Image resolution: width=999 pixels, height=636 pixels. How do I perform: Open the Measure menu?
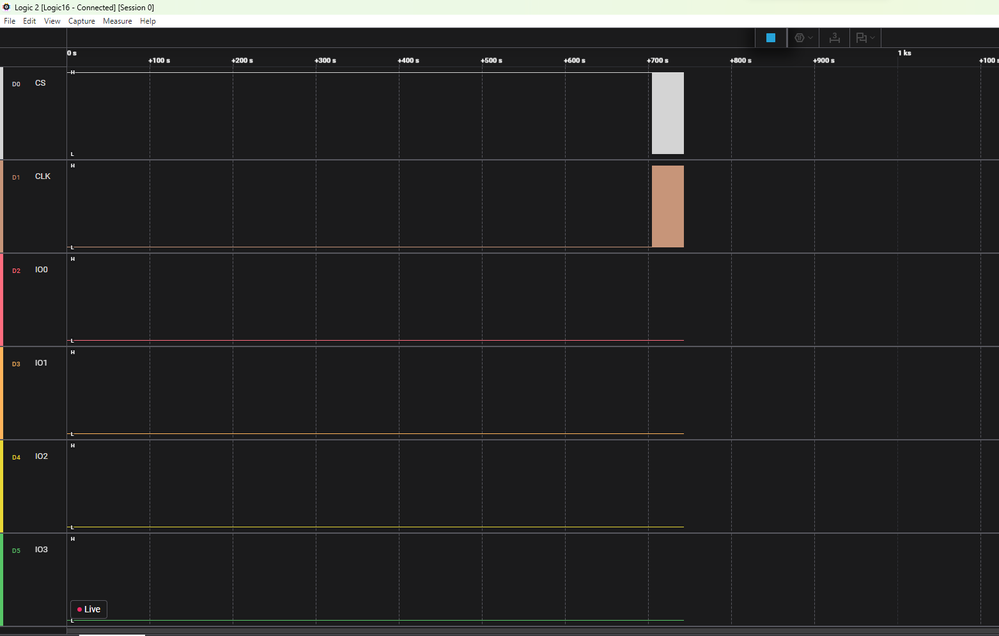pyautogui.click(x=117, y=21)
